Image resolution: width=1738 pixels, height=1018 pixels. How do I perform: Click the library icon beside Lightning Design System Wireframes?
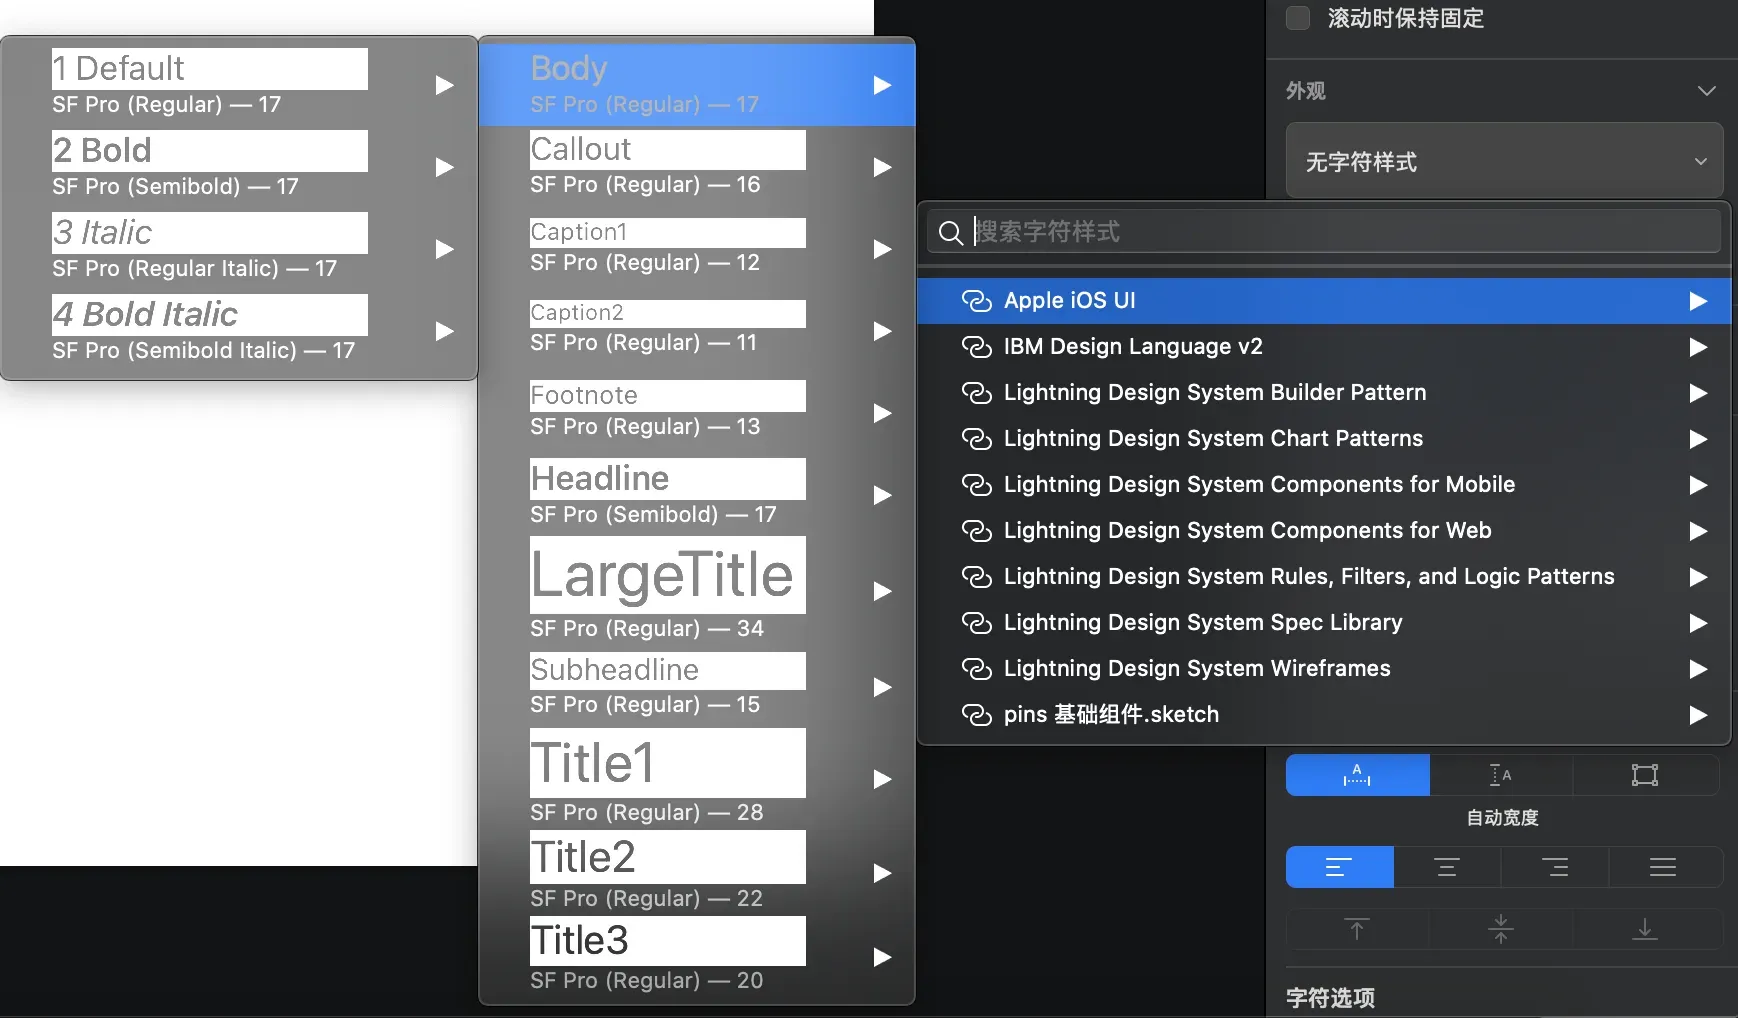(x=976, y=669)
